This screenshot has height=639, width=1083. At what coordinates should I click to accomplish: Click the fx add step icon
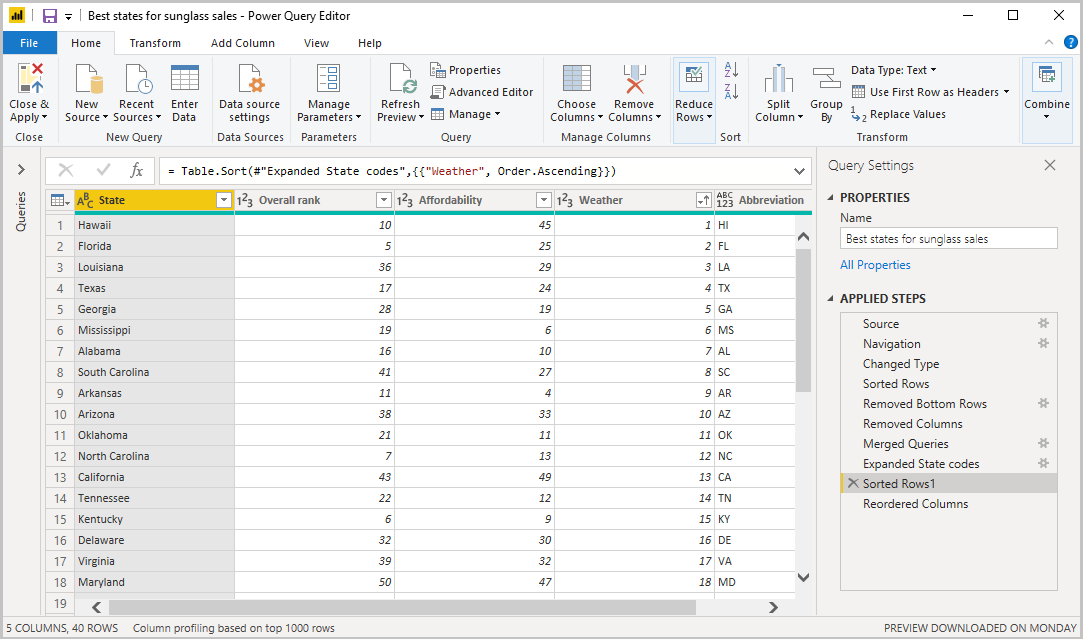(137, 170)
